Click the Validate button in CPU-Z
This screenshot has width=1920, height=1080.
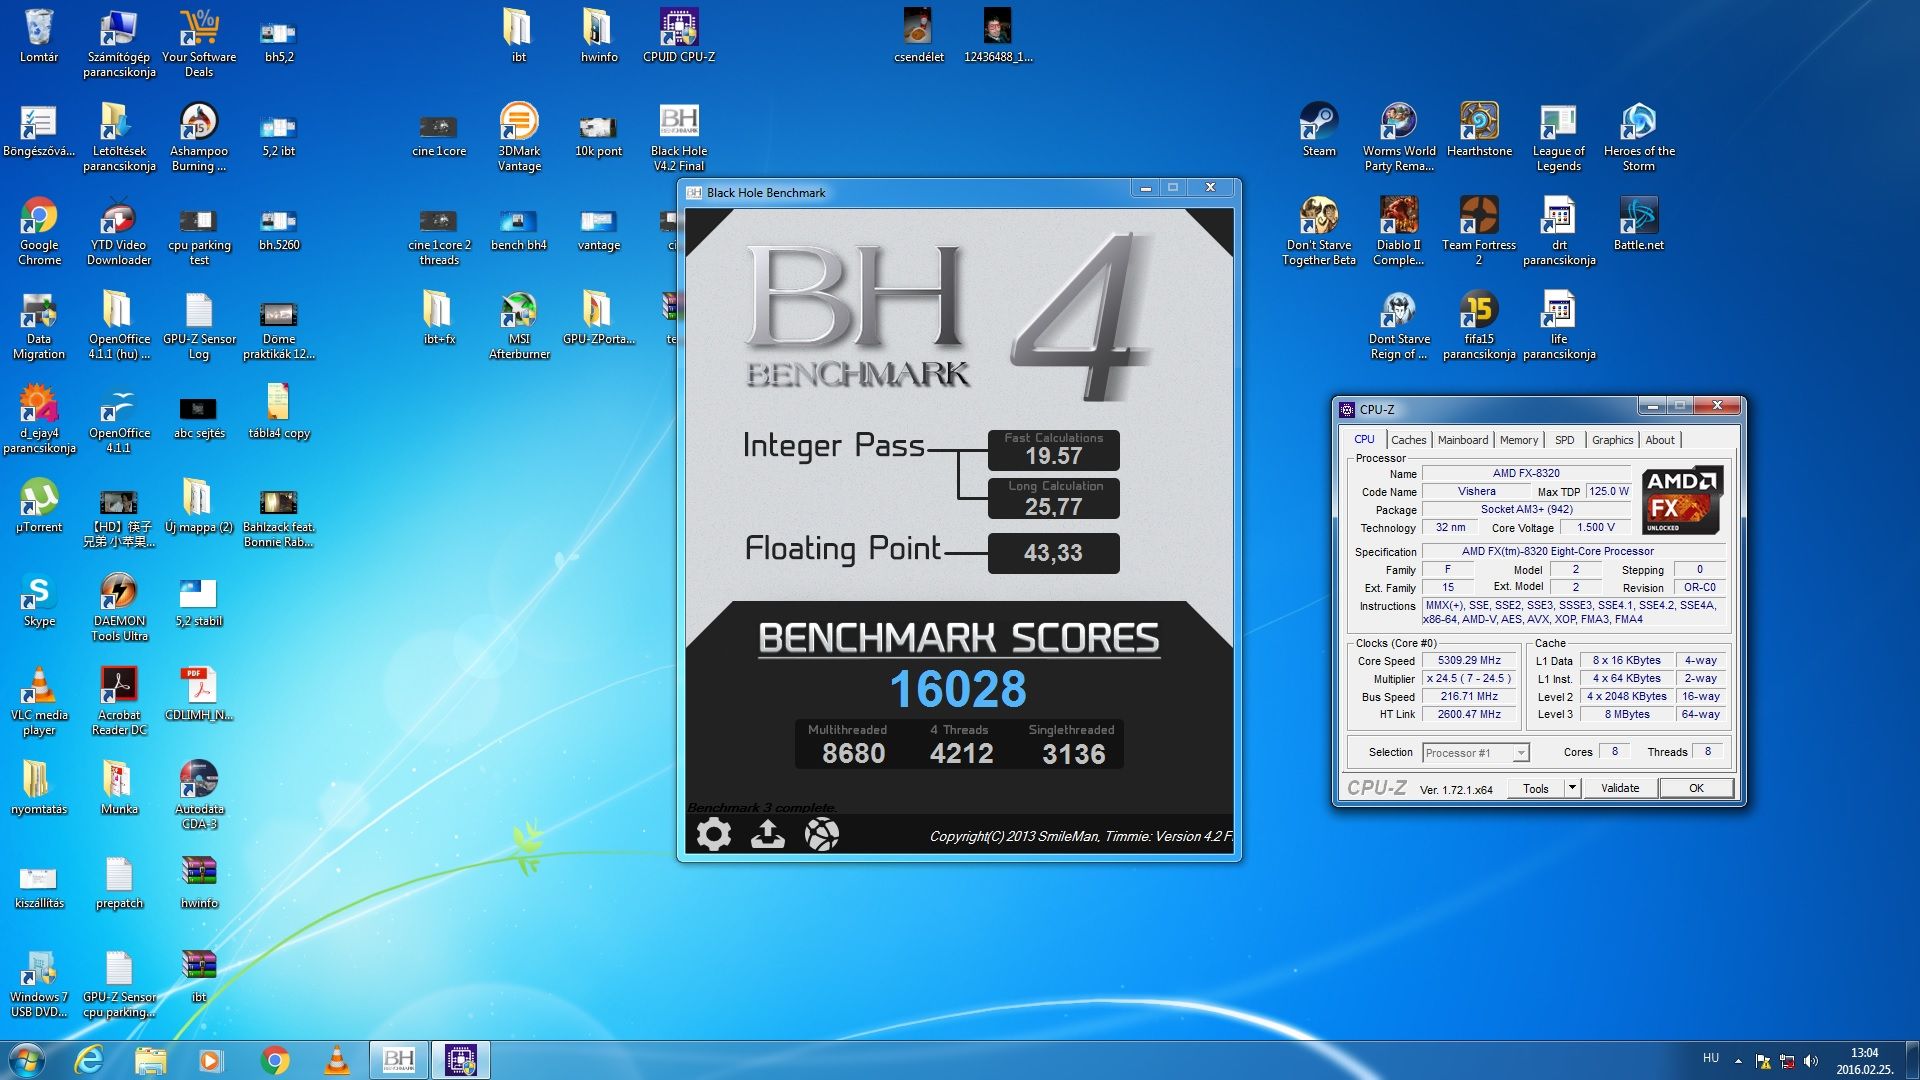click(x=1620, y=788)
